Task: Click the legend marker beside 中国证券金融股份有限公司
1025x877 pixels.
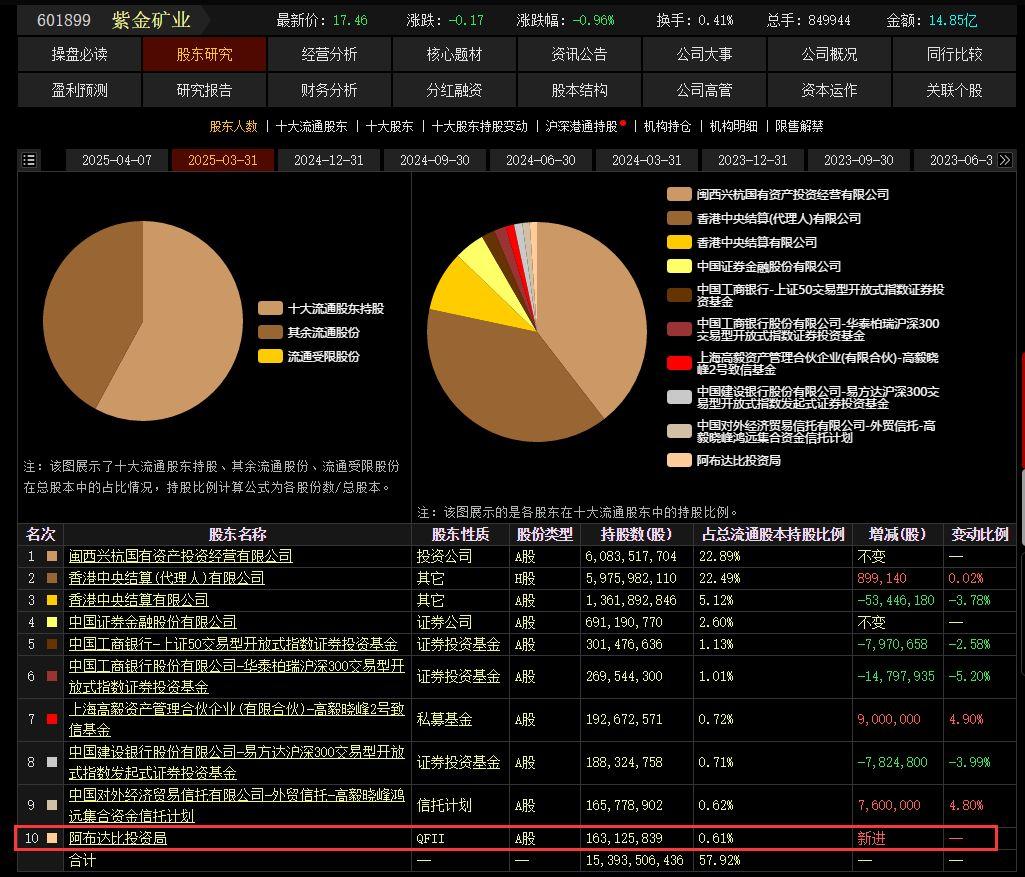Action: 678,266
